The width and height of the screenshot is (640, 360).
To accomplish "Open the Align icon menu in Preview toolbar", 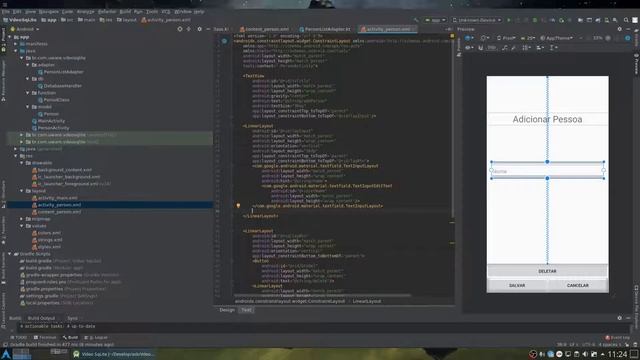I will (540, 48).
